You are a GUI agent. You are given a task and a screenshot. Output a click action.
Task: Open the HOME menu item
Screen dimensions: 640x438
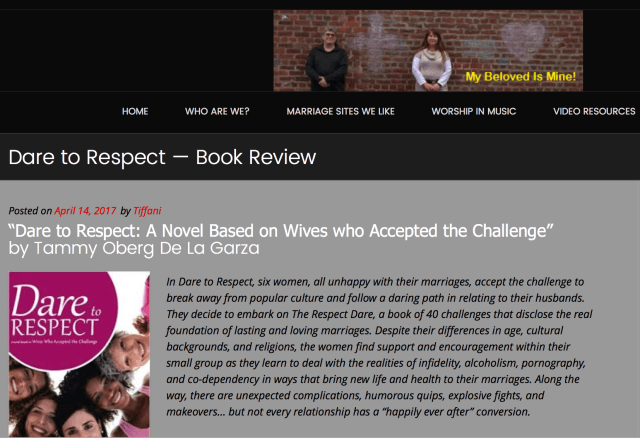pyautogui.click(x=135, y=111)
